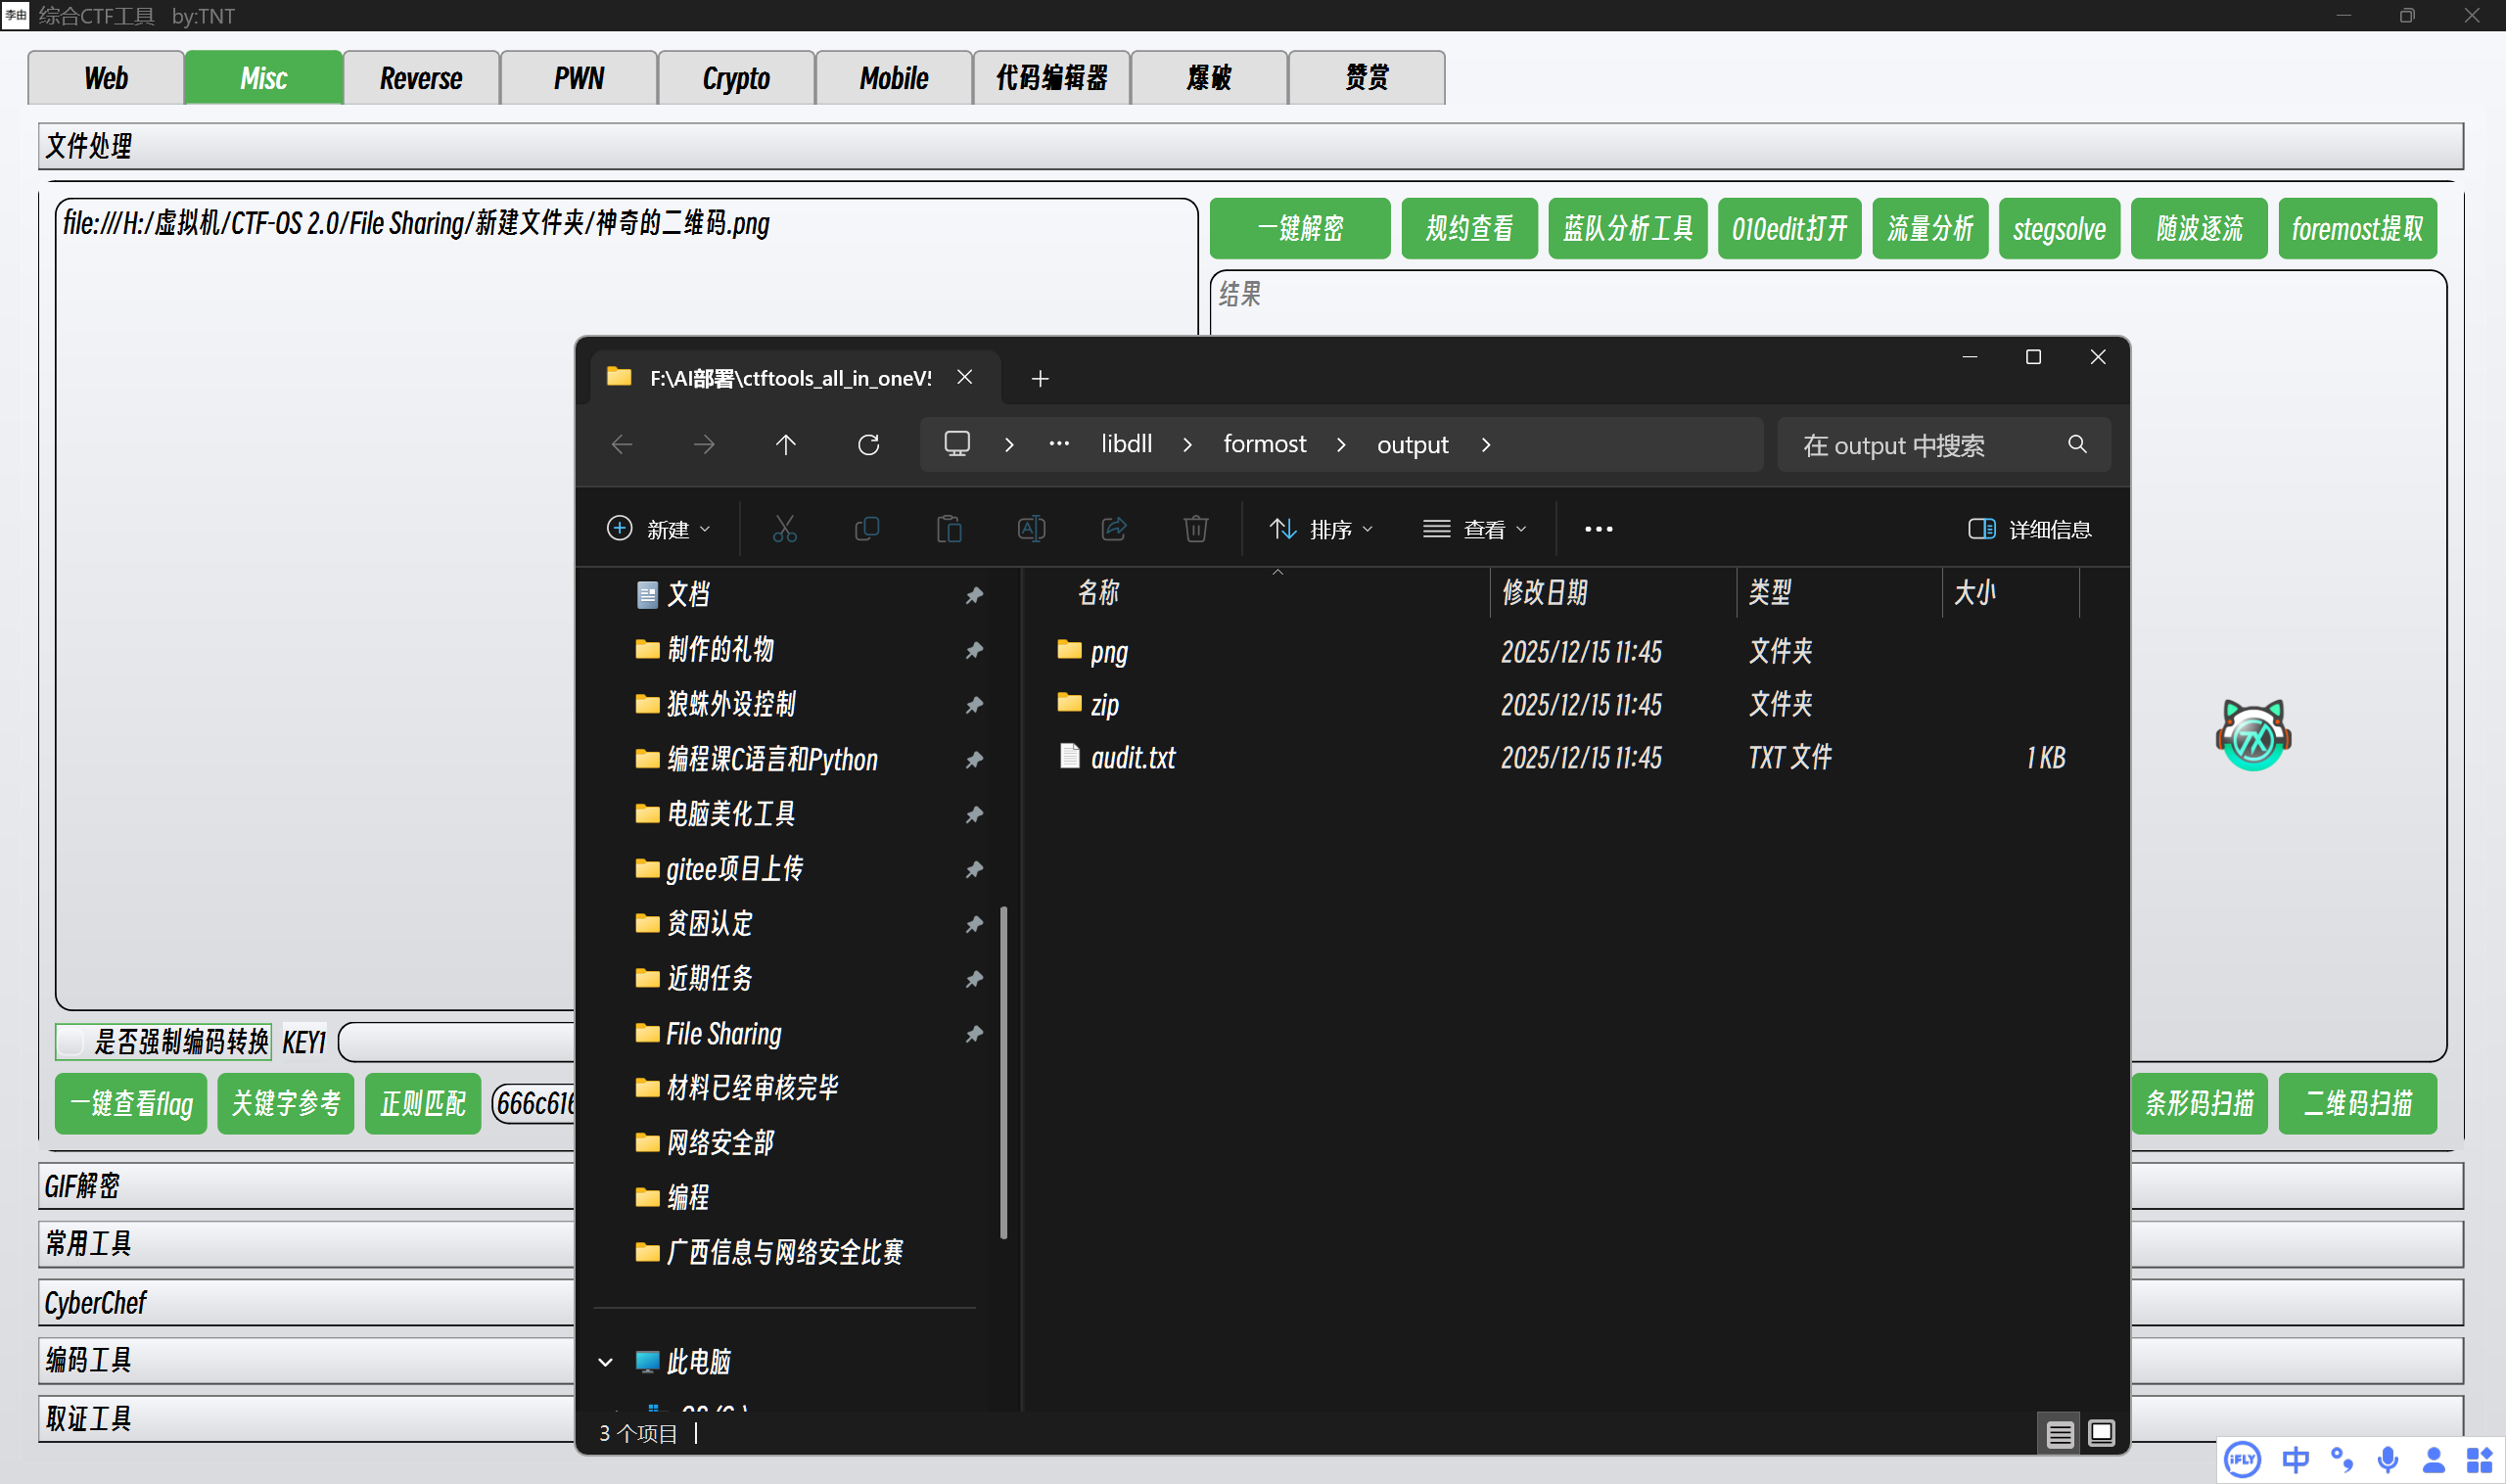Click the cut scissors icon

click(x=785, y=528)
